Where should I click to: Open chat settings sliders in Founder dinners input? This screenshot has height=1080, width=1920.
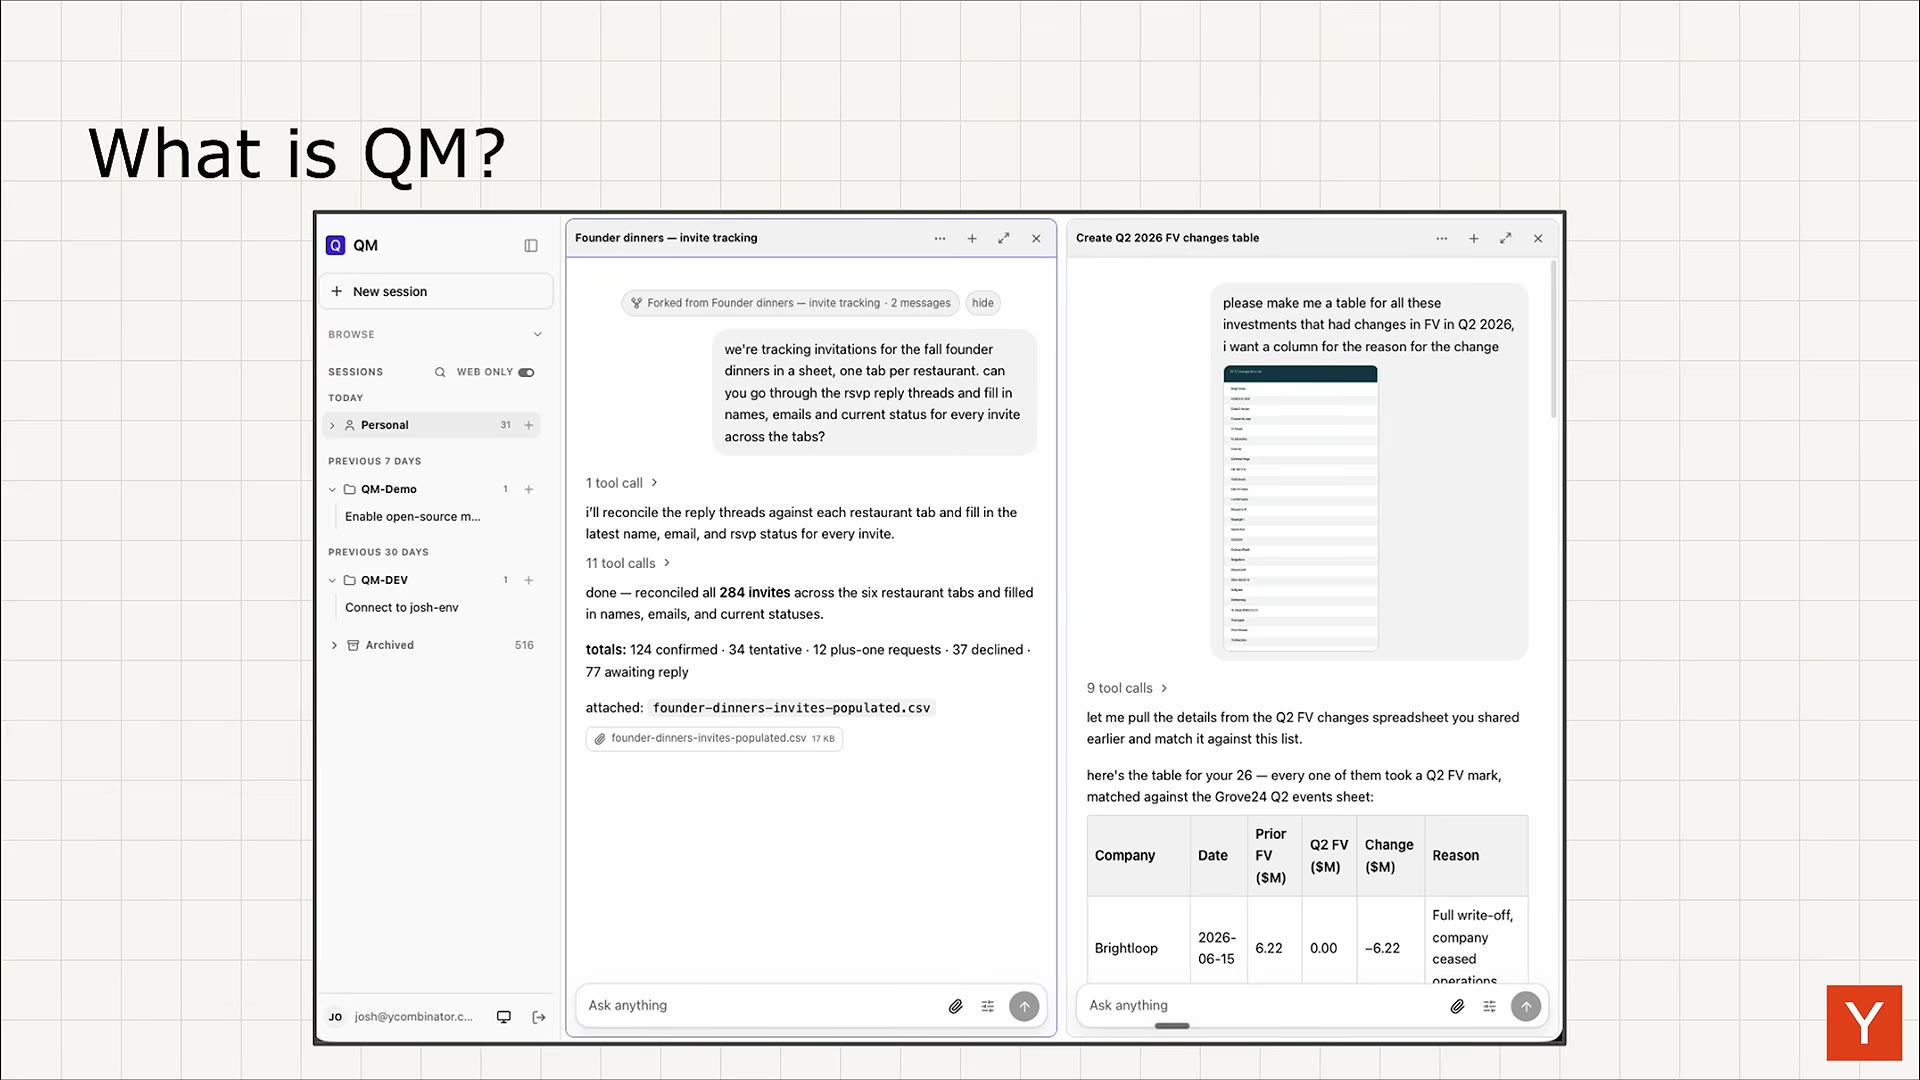click(988, 1007)
